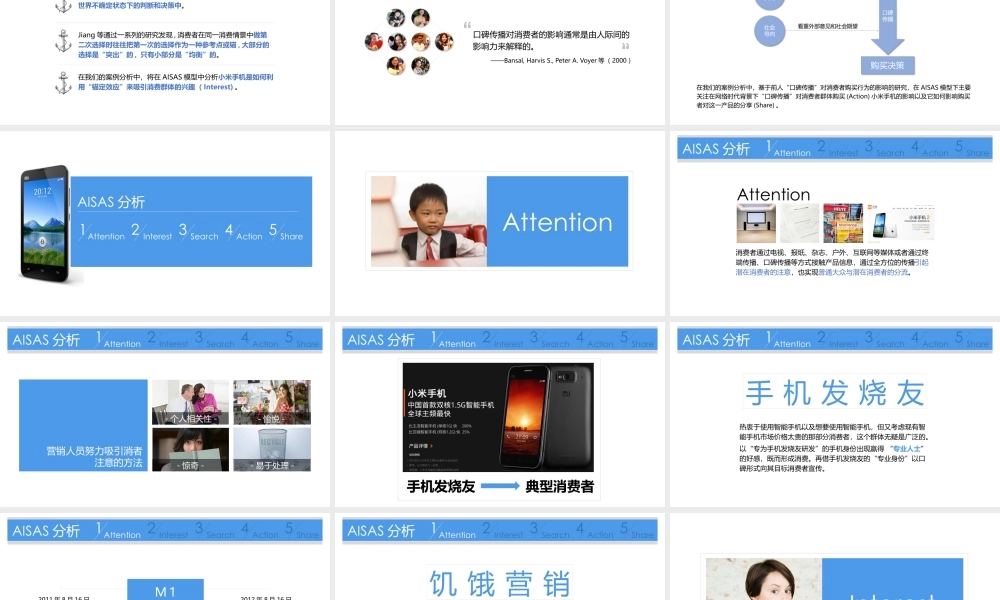The width and height of the screenshot is (1000, 600).
Task: Click the large 手机发烧友 heading
Action: (835, 393)
